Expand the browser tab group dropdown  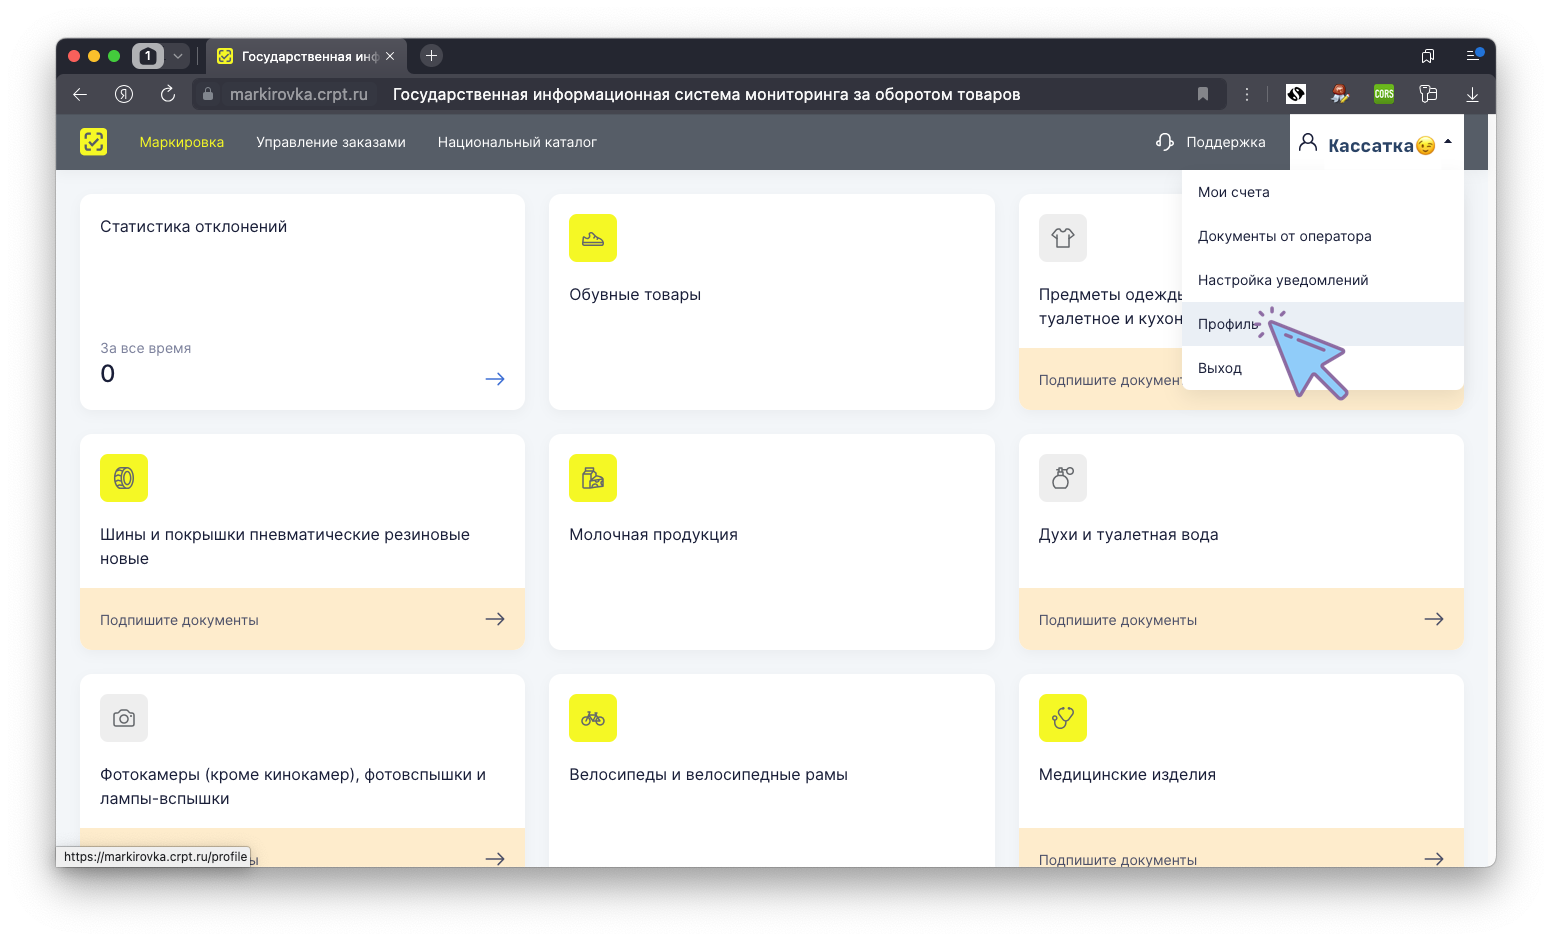coord(178,56)
